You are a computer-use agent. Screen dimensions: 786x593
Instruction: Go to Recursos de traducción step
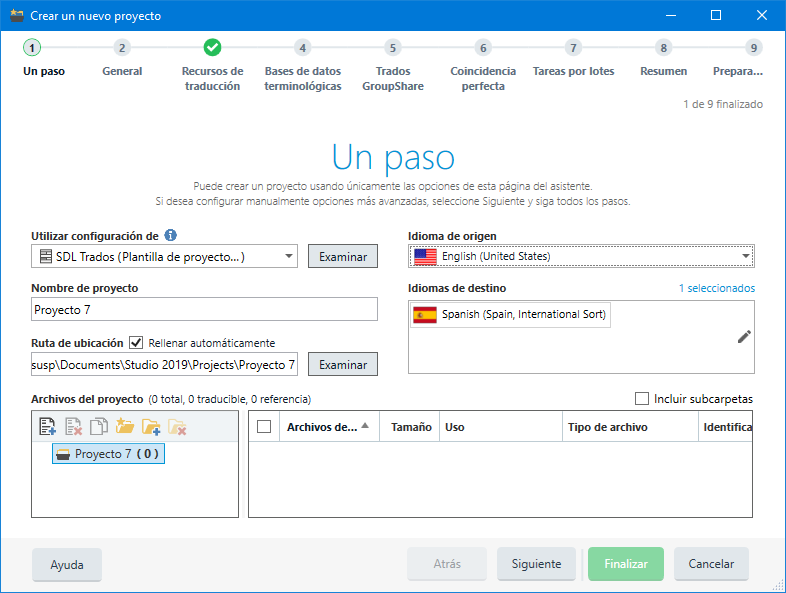[x=213, y=79]
